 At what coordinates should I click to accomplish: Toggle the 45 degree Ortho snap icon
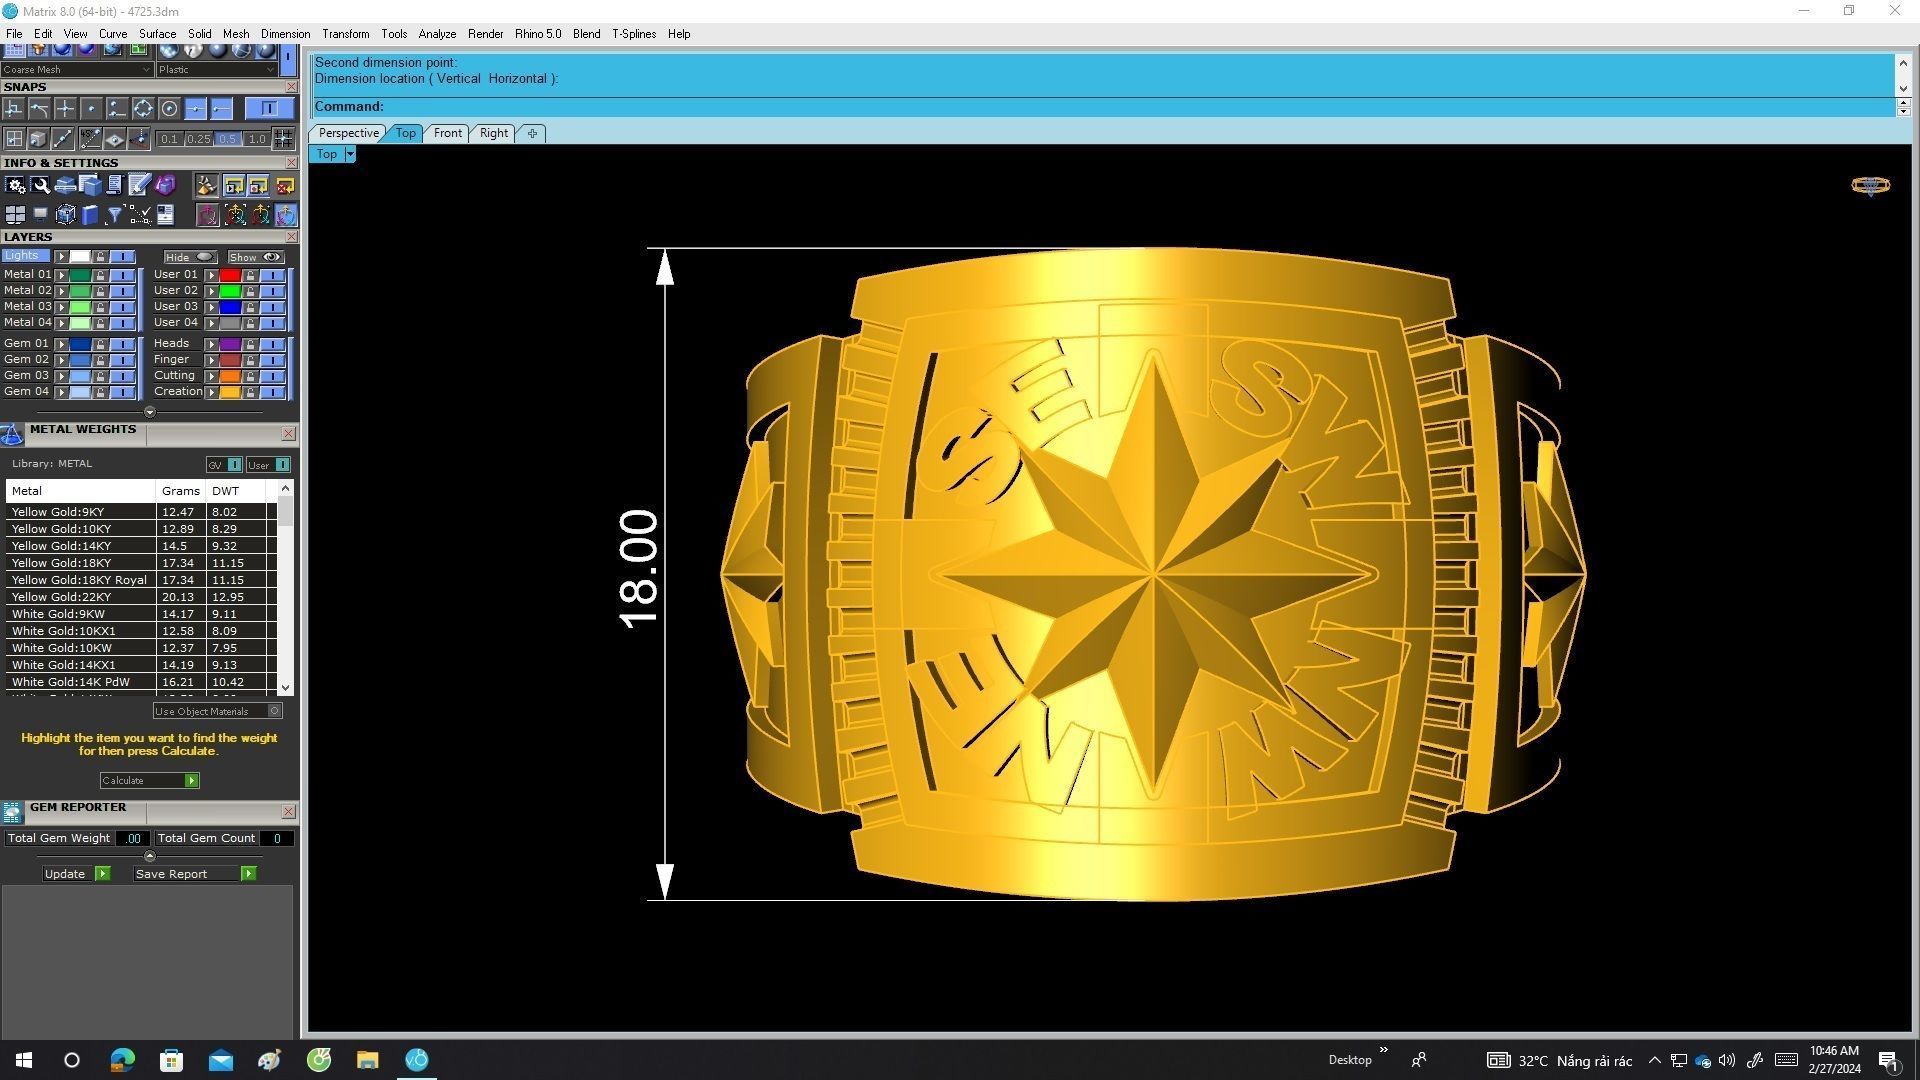[x=91, y=139]
